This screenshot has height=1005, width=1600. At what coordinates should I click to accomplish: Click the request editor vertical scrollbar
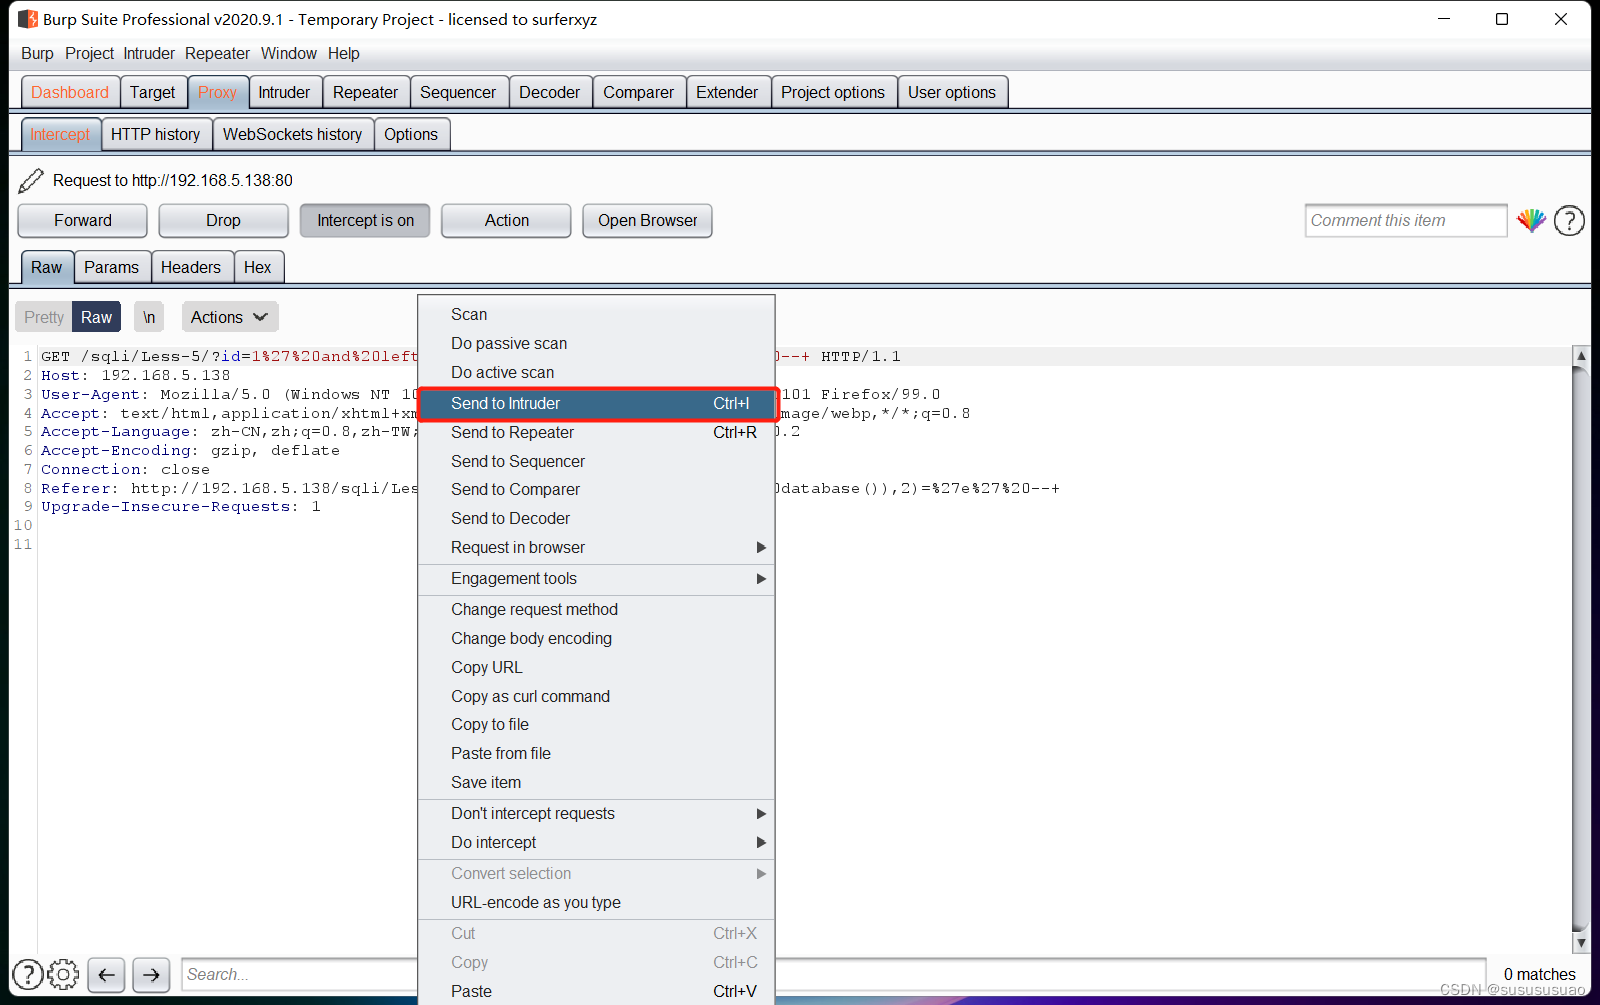[x=1581, y=649]
